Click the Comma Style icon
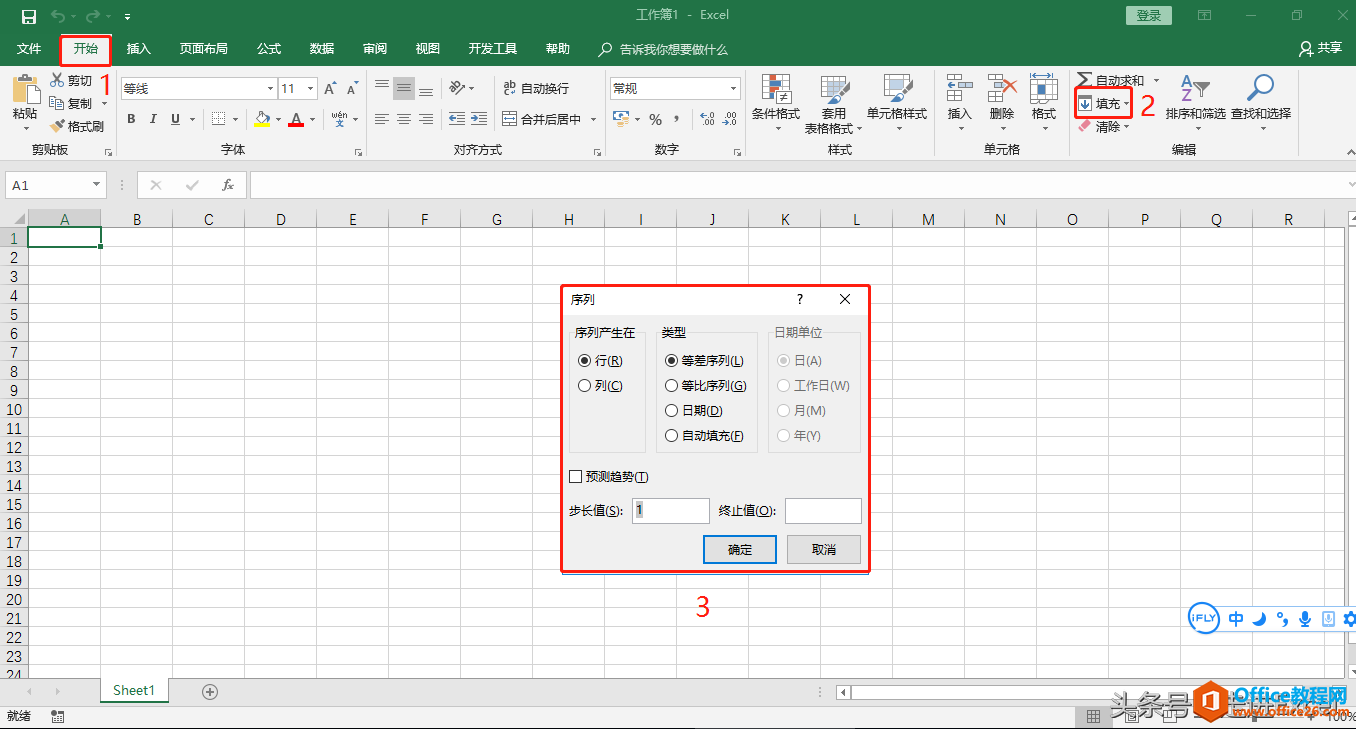Image resolution: width=1356 pixels, height=729 pixels. tap(677, 119)
